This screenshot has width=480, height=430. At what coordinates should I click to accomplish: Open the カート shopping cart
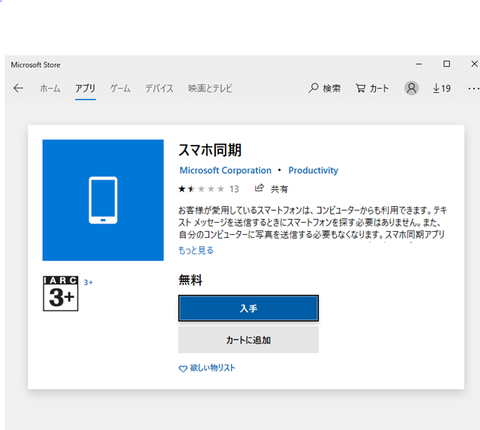coord(372,88)
